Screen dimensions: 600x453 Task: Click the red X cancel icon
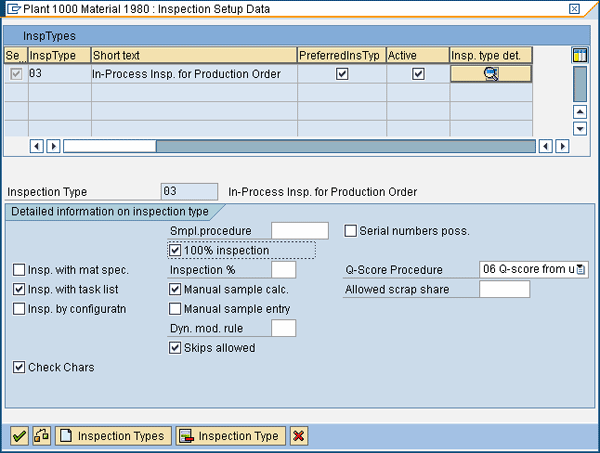[298, 436]
